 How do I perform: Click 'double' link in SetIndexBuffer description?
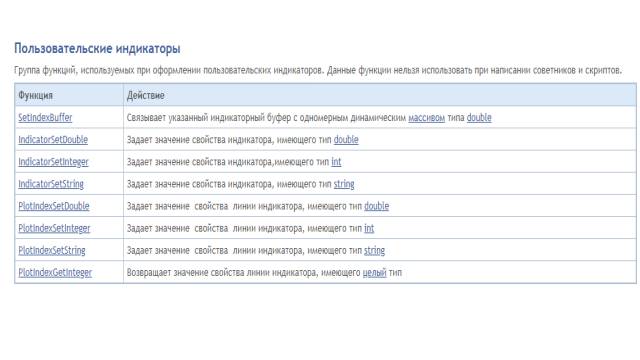[x=479, y=118]
